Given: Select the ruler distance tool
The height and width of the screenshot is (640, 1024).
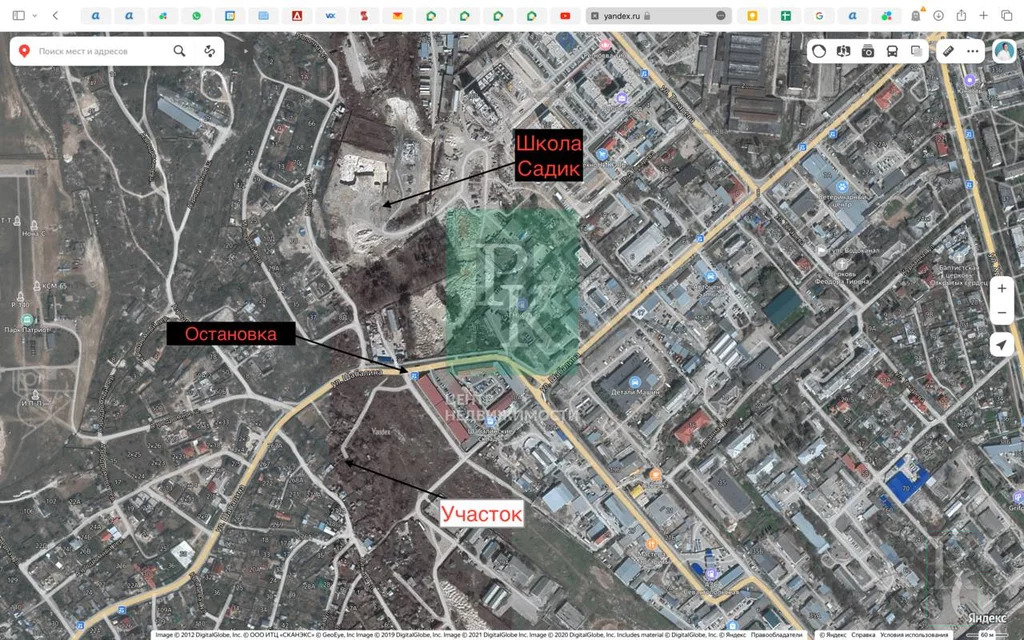Looking at the screenshot, I should 948,51.
